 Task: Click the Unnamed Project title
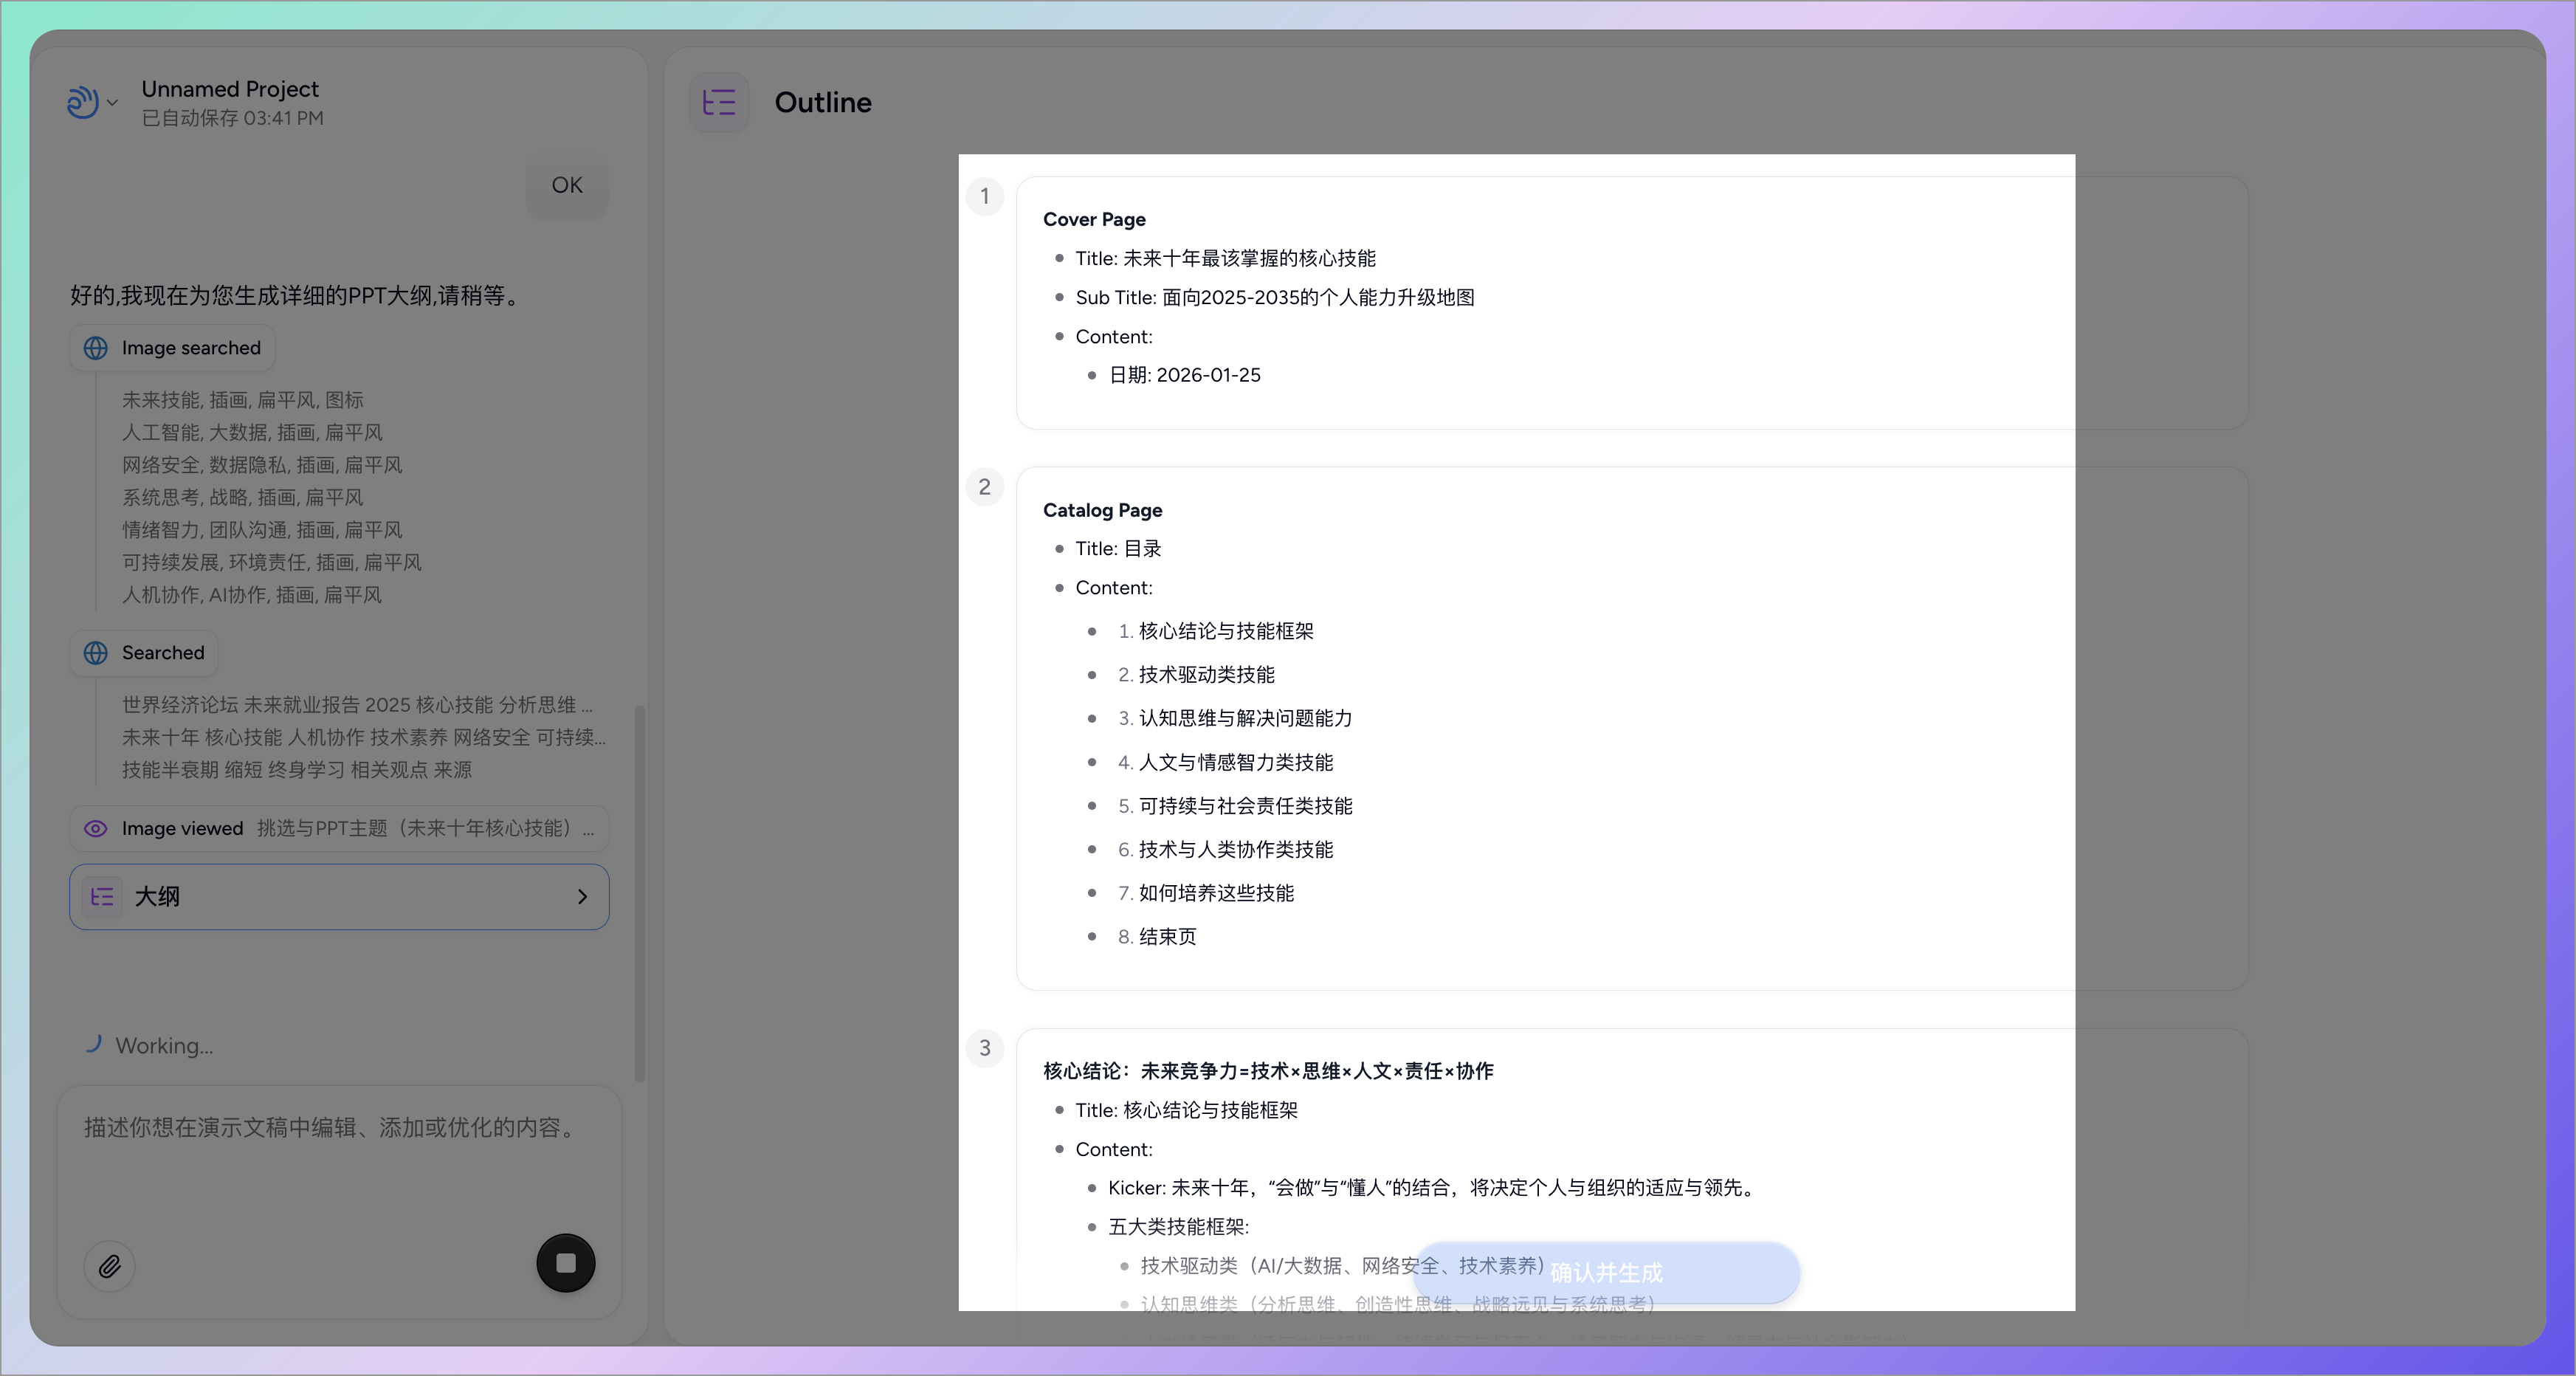tap(230, 89)
